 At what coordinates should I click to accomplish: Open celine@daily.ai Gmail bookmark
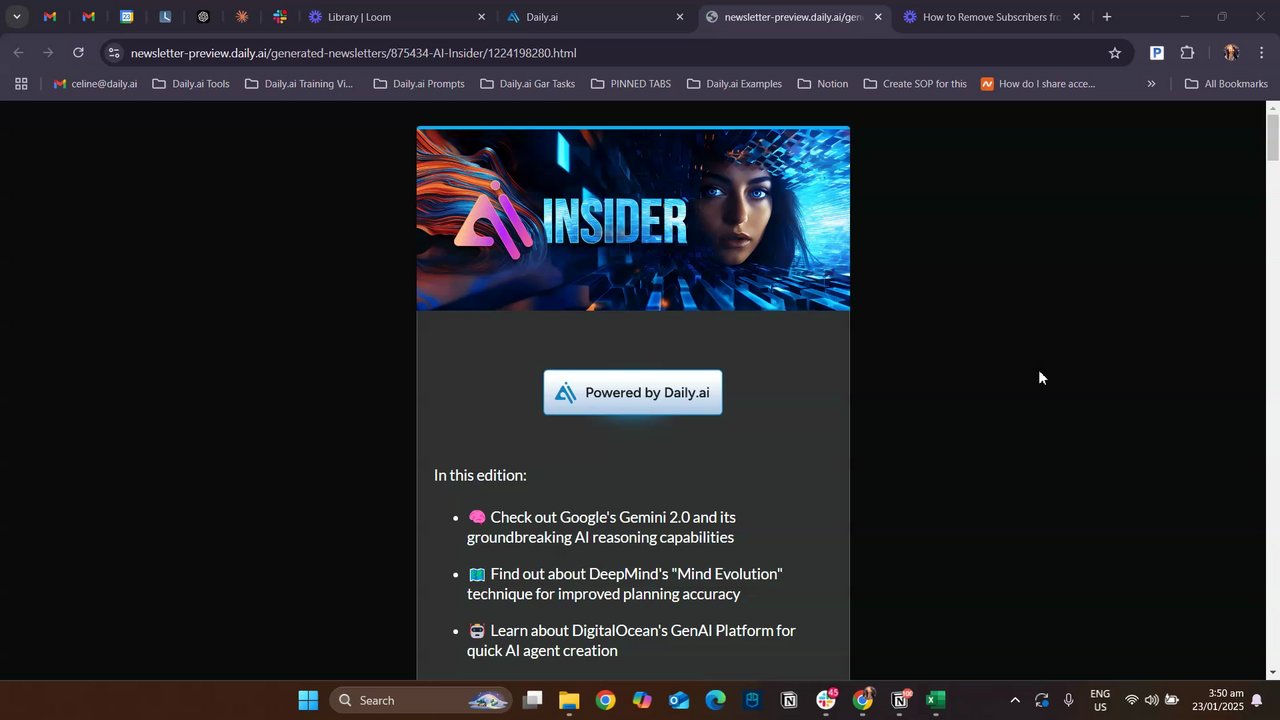click(x=95, y=84)
